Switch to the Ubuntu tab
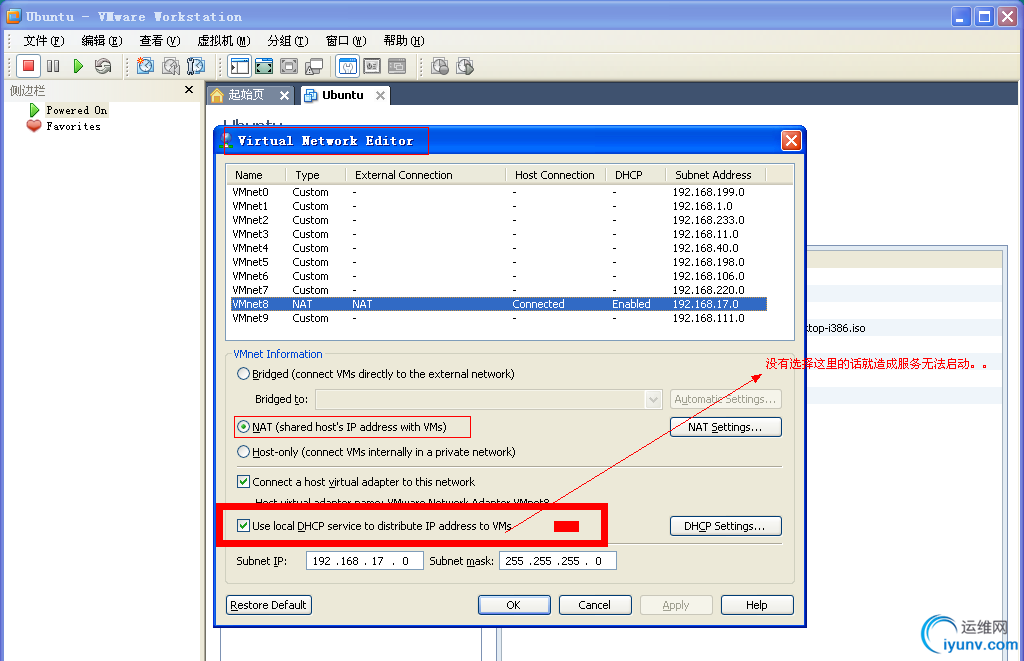The height and width of the screenshot is (661, 1024). [x=343, y=95]
